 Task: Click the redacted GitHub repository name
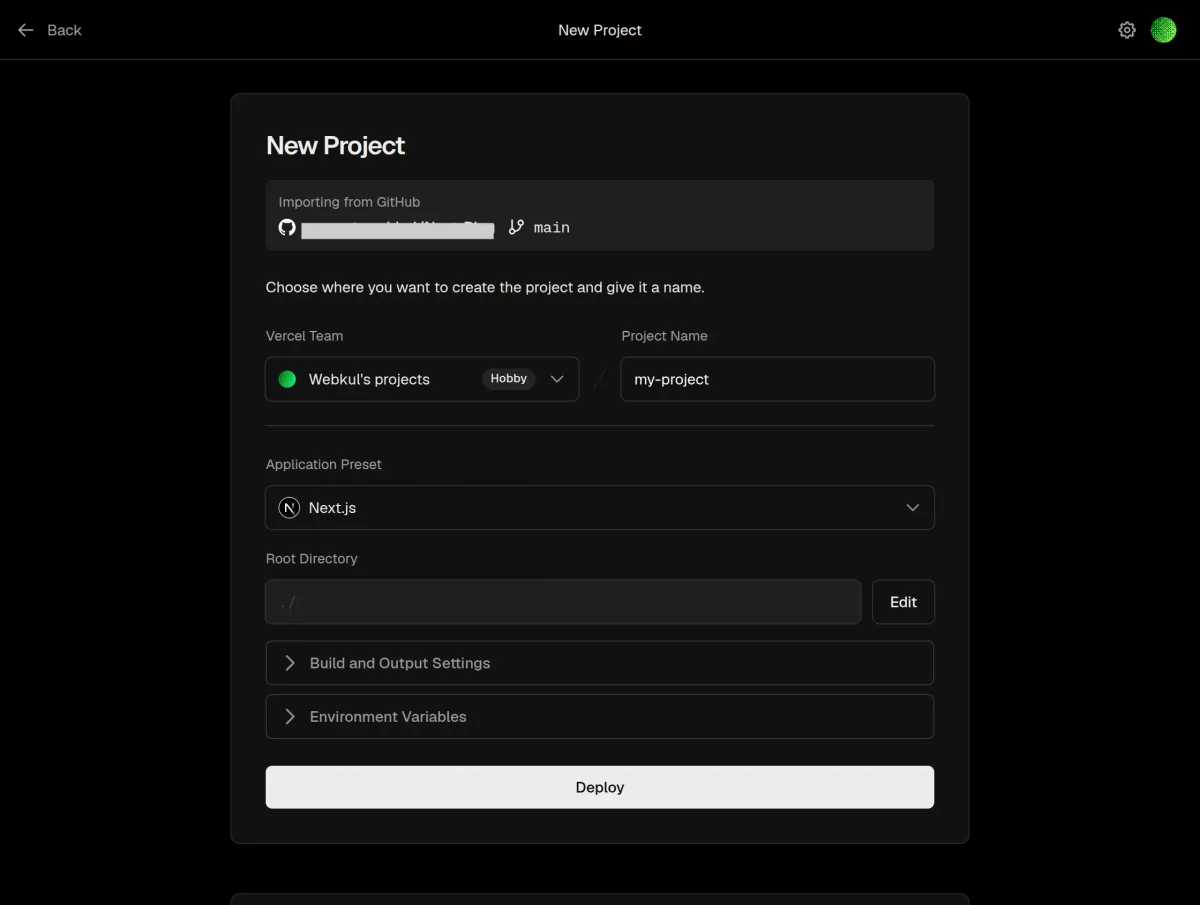pyautogui.click(x=398, y=229)
